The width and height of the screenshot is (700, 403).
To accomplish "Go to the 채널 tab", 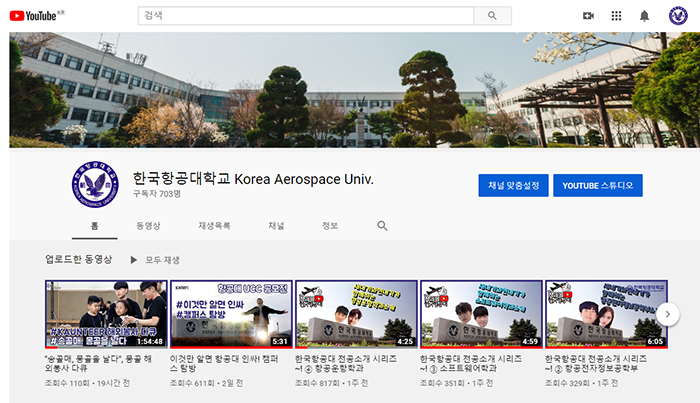I will pyautogui.click(x=276, y=226).
